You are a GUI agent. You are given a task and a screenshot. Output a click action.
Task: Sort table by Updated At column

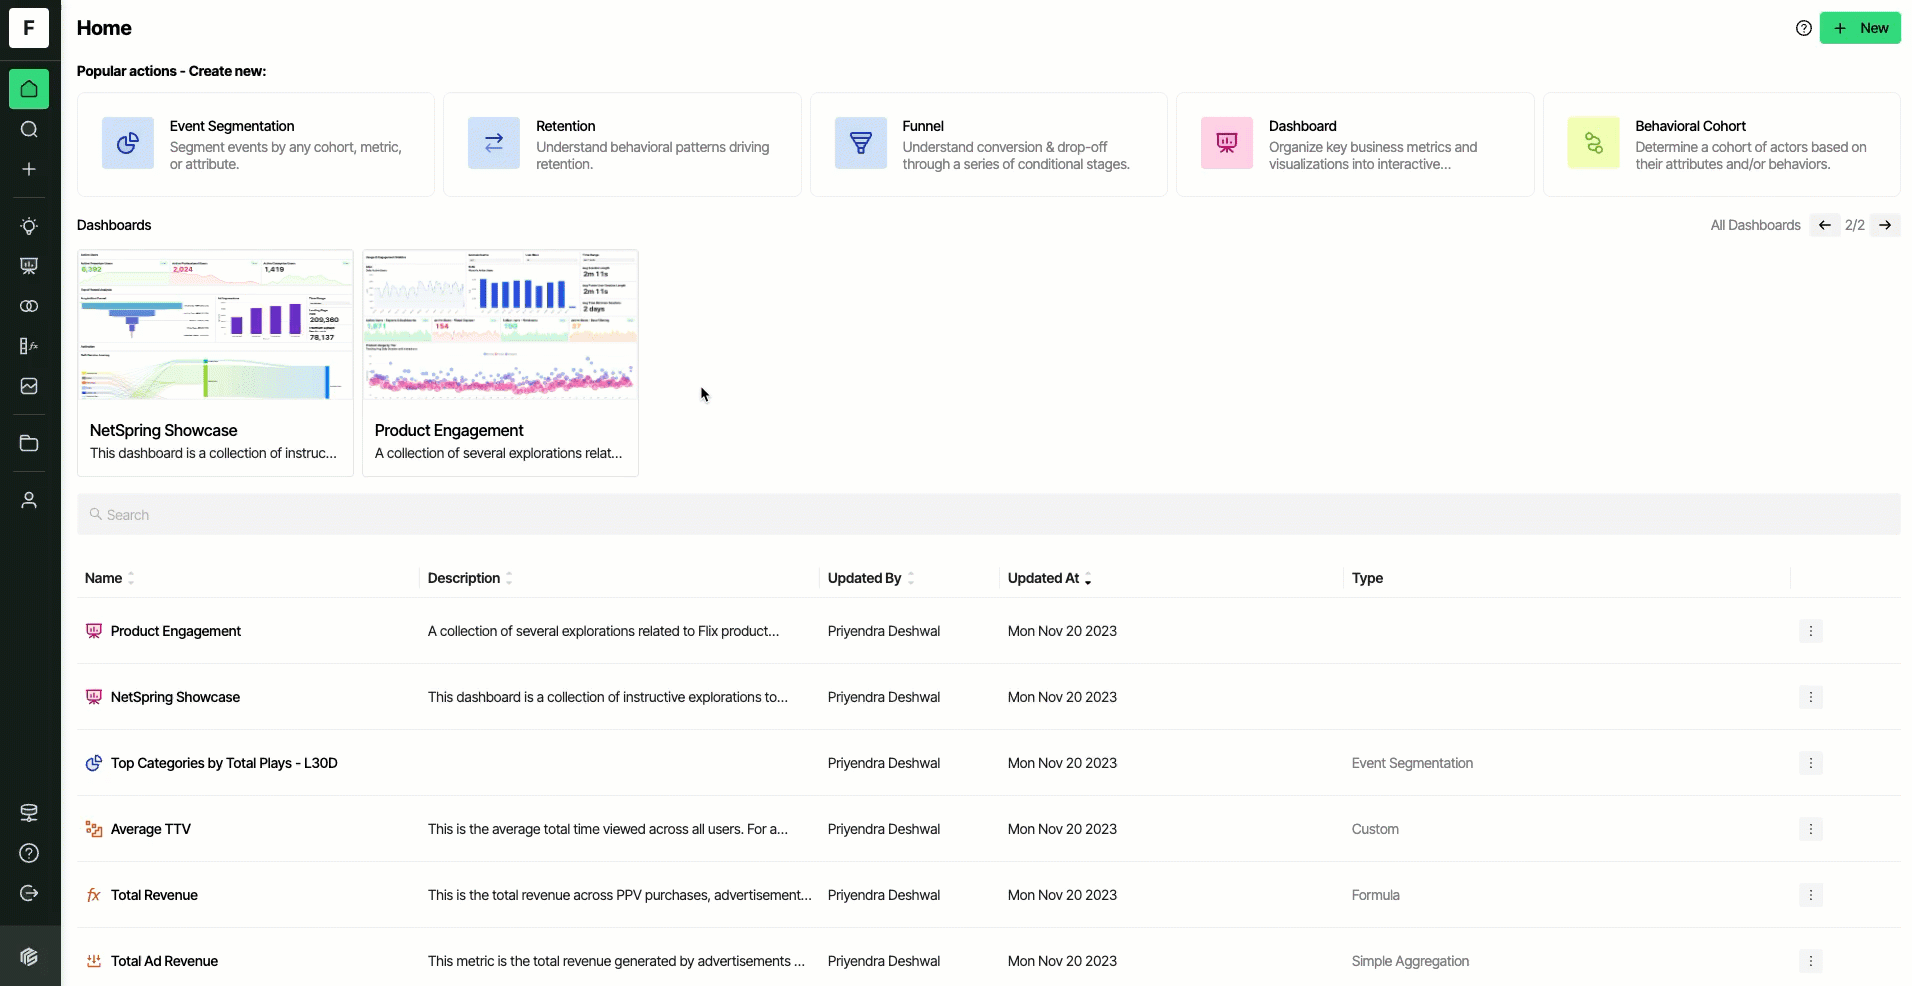1049,578
